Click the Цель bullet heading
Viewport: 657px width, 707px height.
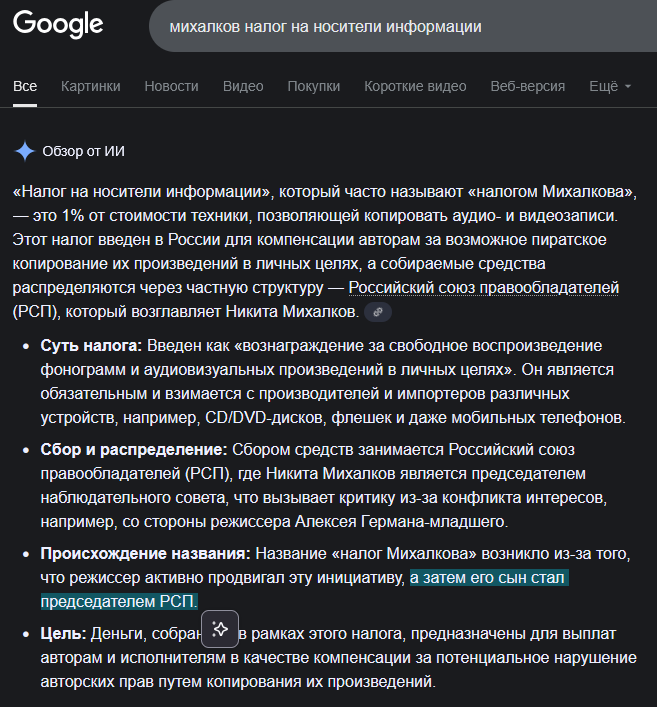(63, 634)
